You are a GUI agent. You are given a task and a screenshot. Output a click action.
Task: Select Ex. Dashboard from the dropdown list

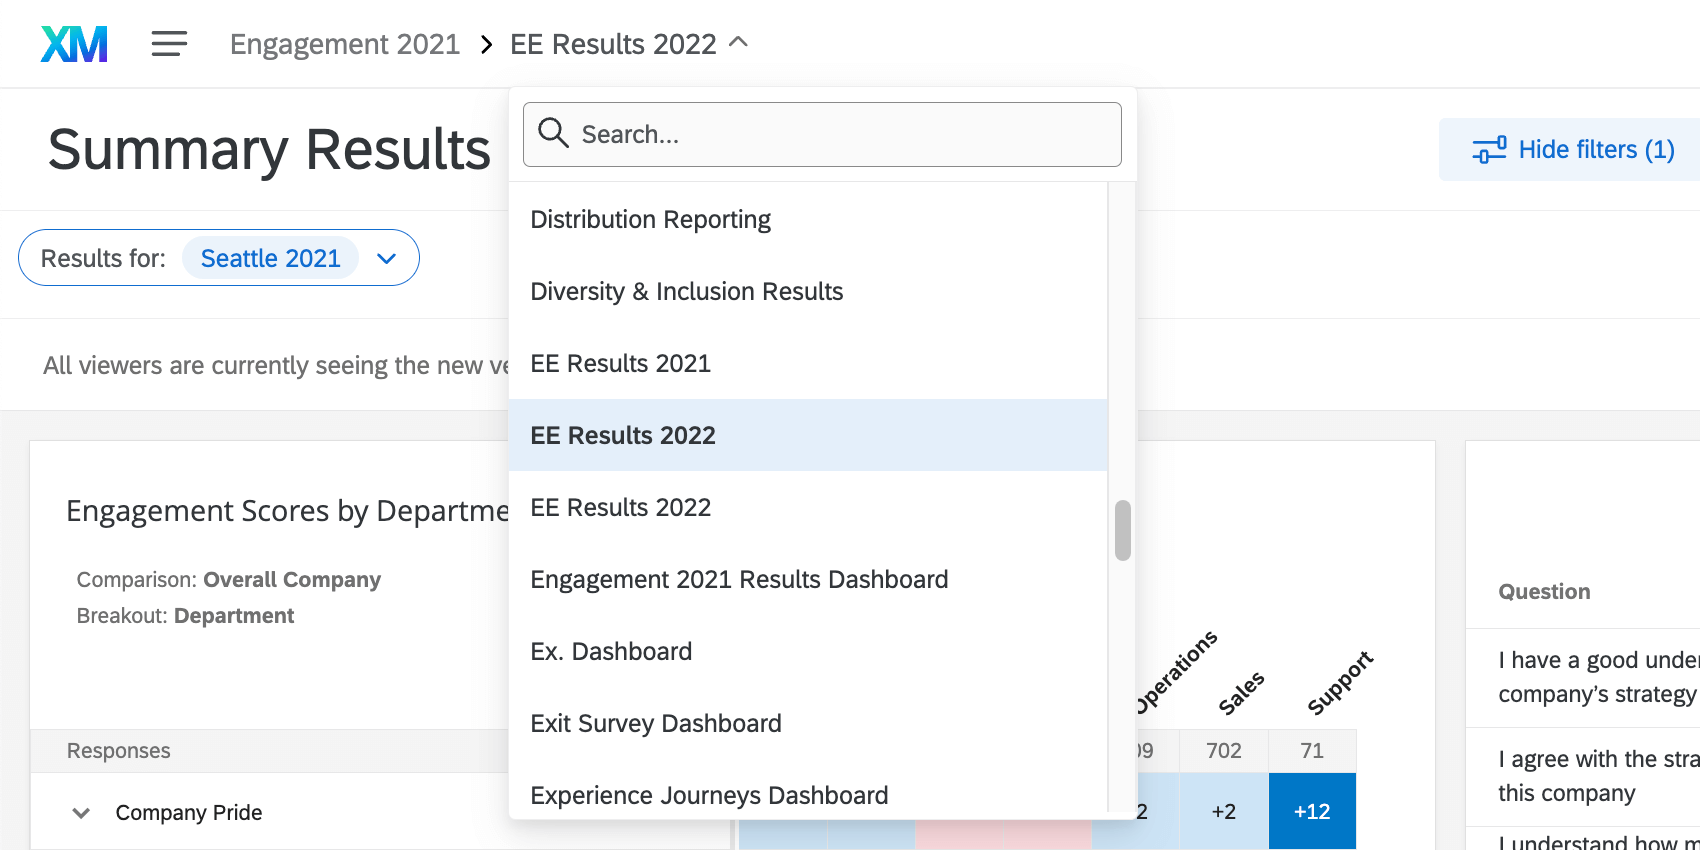pos(611,651)
